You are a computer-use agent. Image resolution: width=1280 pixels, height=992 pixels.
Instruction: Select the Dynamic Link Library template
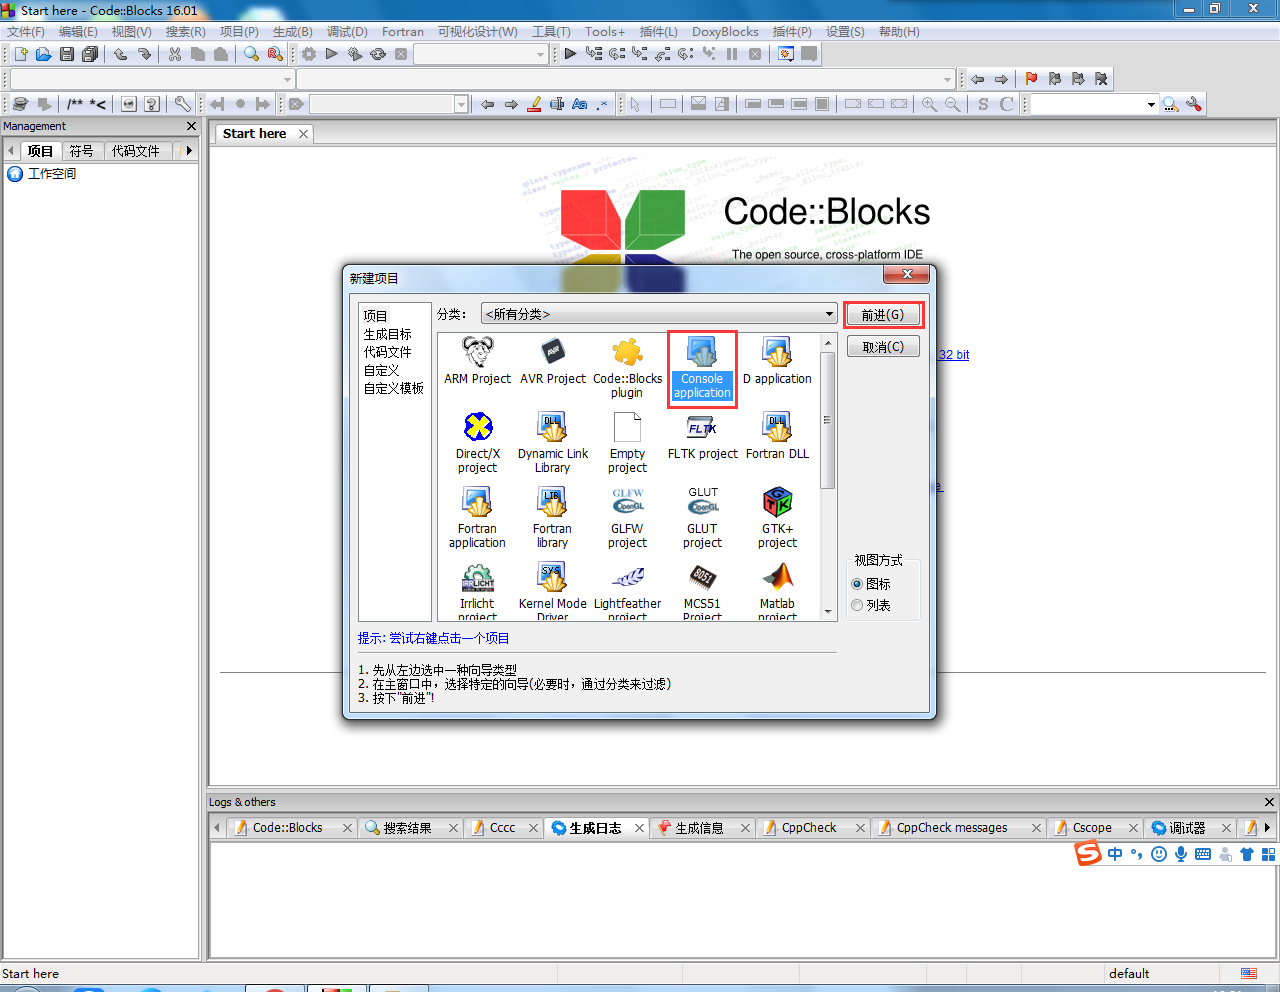(x=553, y=443)
